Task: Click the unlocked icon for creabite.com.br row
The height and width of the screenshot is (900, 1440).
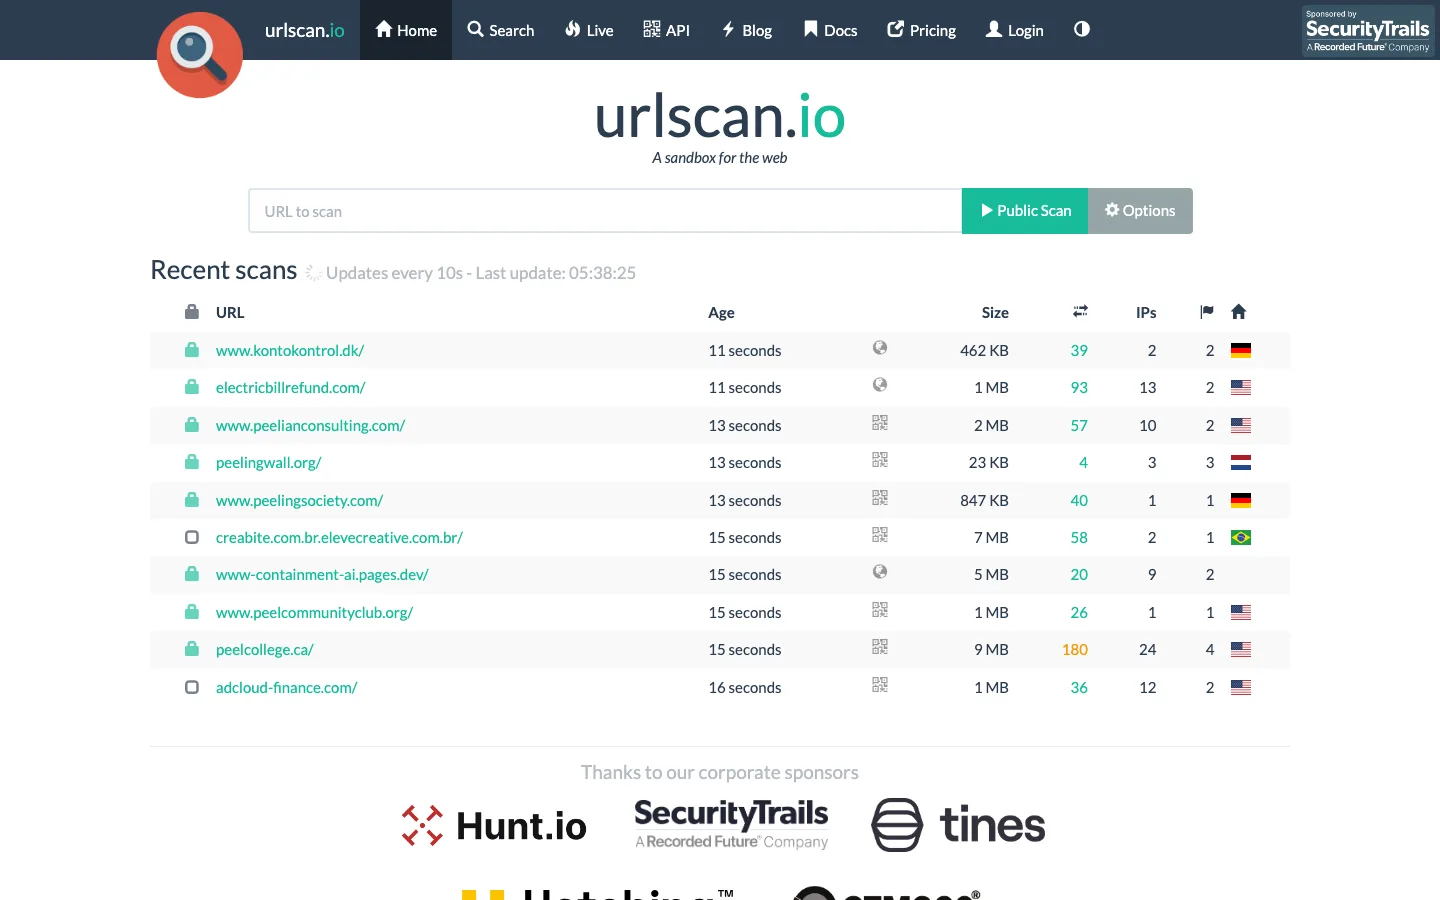Action: click(192, 537)
